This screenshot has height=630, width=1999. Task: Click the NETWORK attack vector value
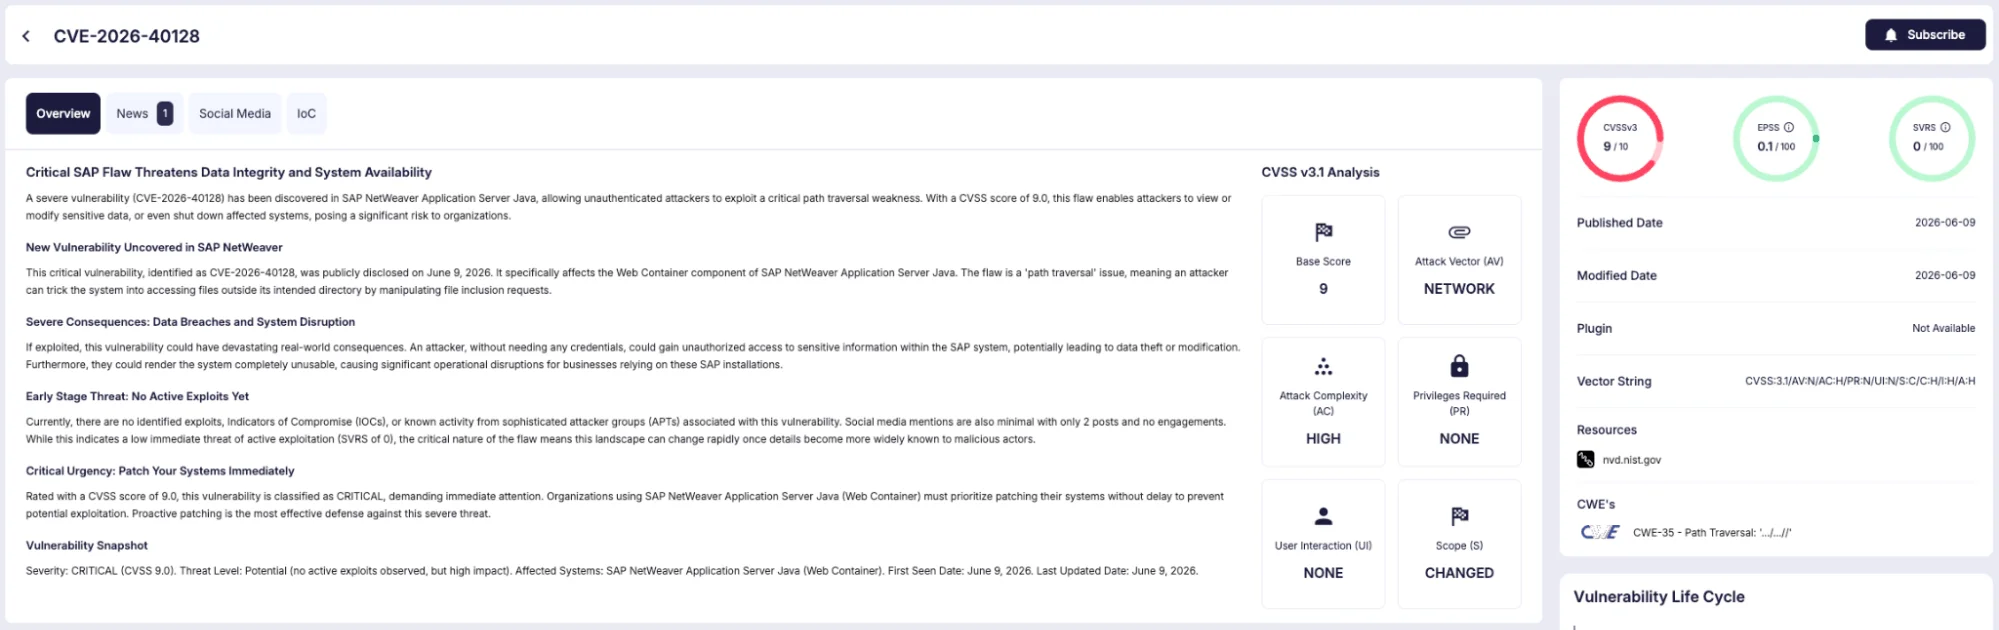coord(1459,289)
